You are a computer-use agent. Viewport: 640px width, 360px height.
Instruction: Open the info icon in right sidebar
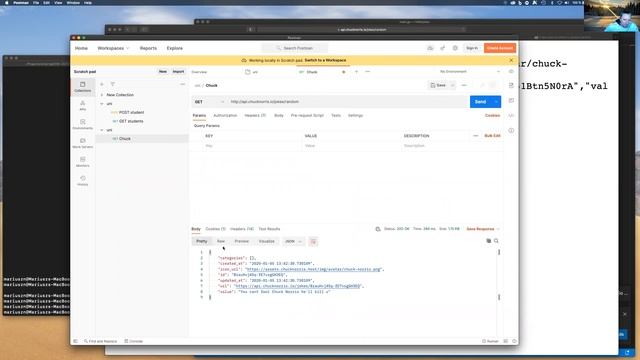coord(511,131)
